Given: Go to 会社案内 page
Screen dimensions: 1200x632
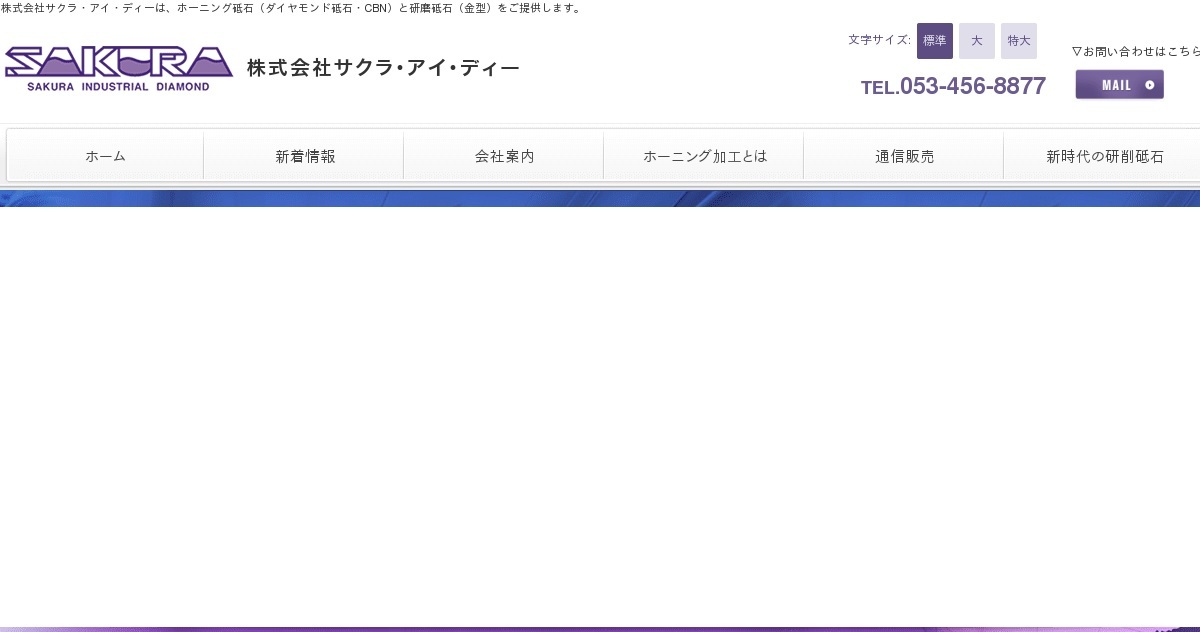Looking at the screenshot, I should point(505,156).
